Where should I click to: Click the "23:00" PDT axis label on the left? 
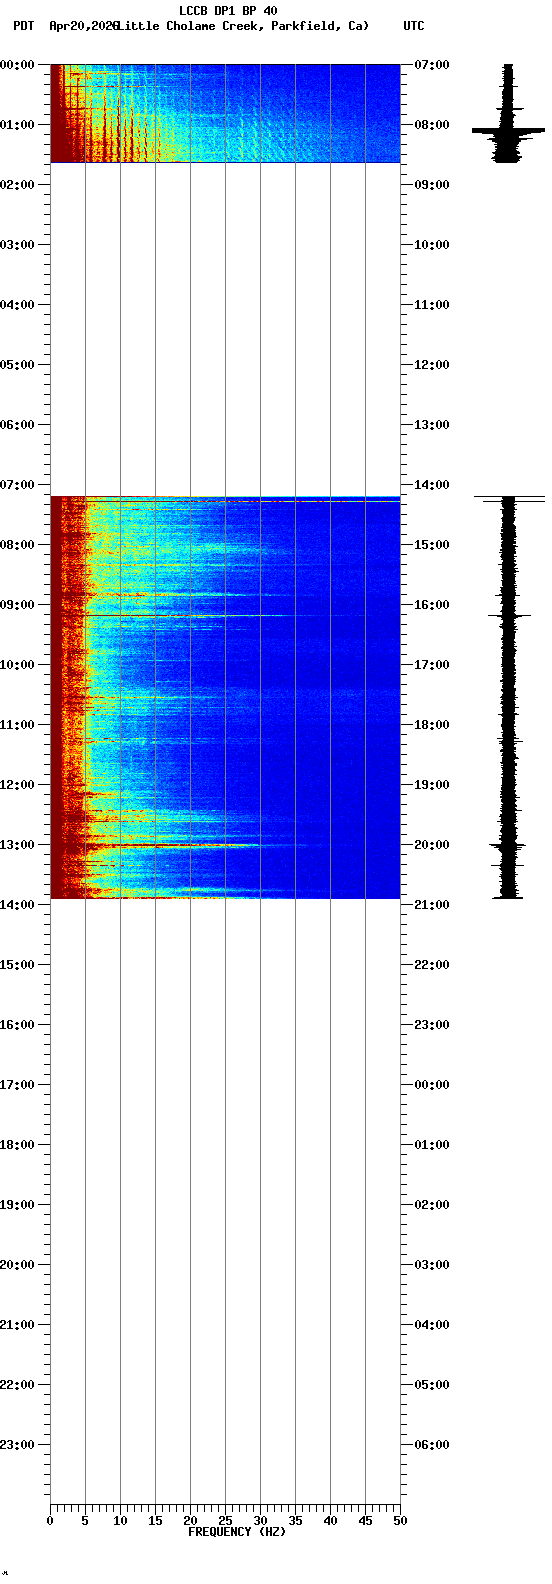(x=18, y=1445)
